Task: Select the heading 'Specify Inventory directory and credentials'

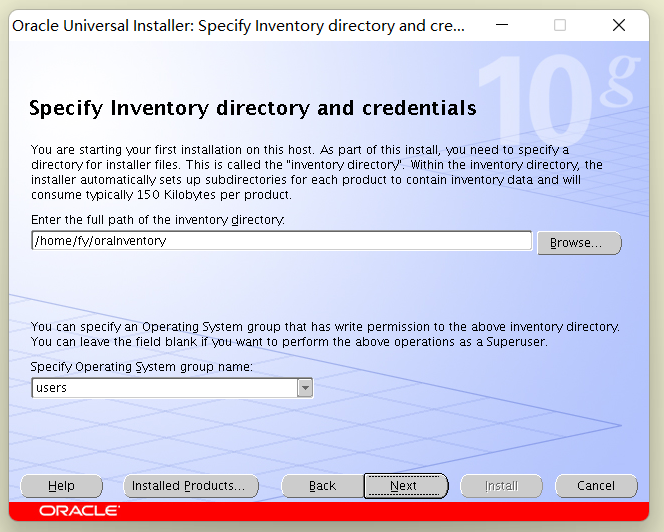Action: point(253,108)
